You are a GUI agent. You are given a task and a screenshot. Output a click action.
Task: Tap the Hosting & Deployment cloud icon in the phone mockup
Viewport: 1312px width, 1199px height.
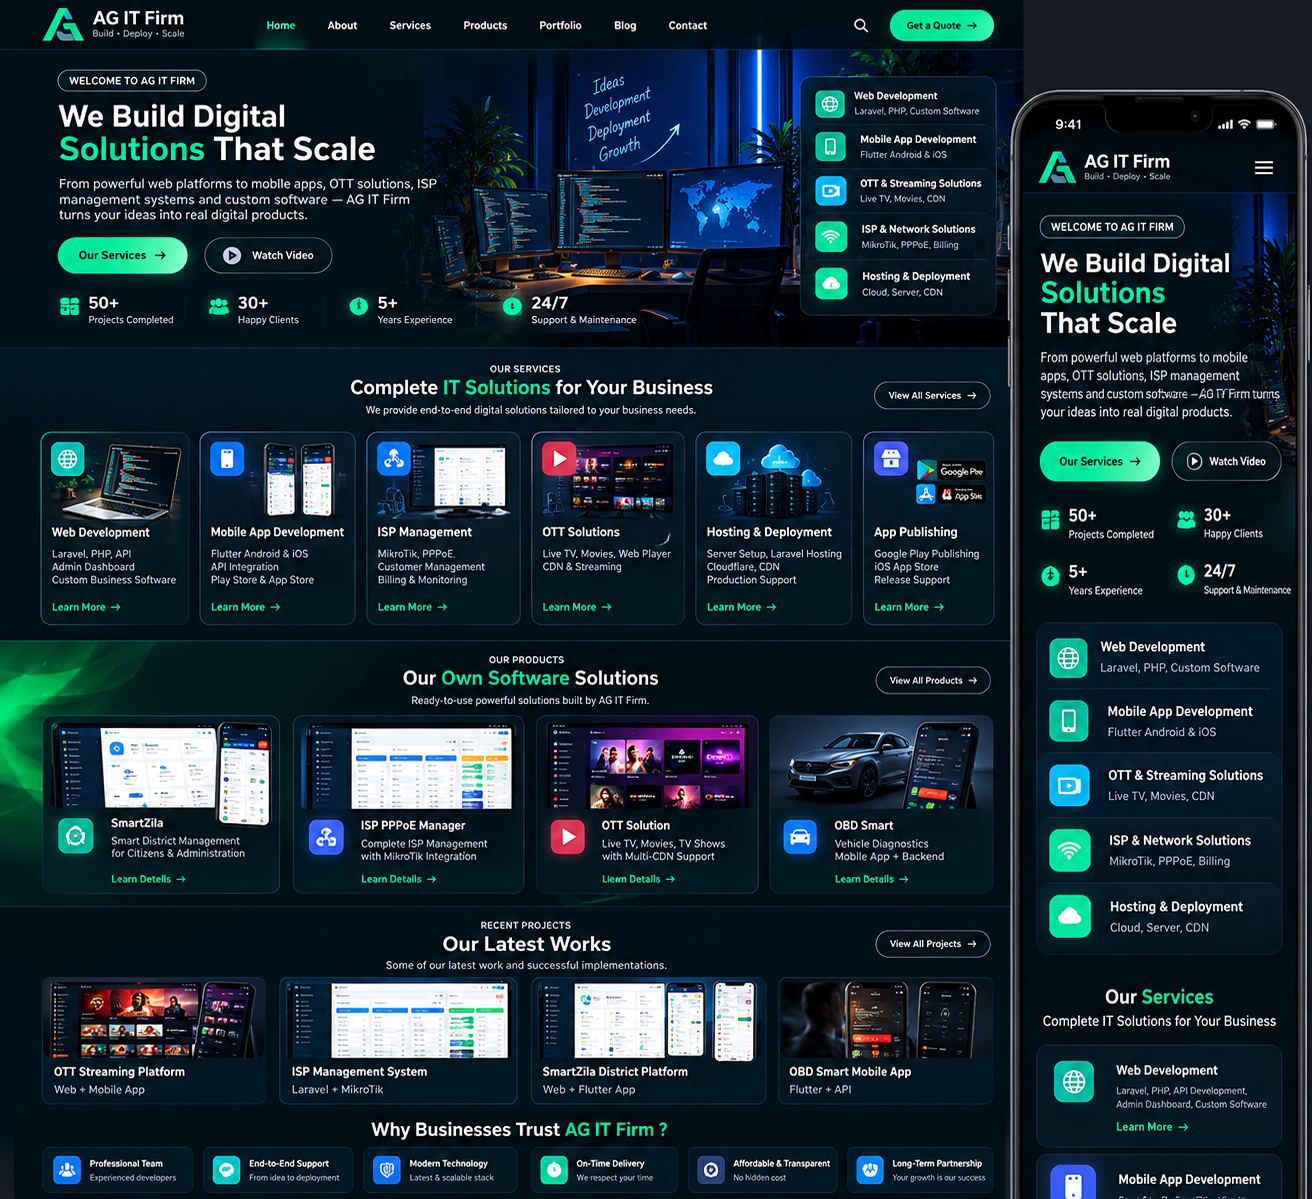coord(1069,916)
